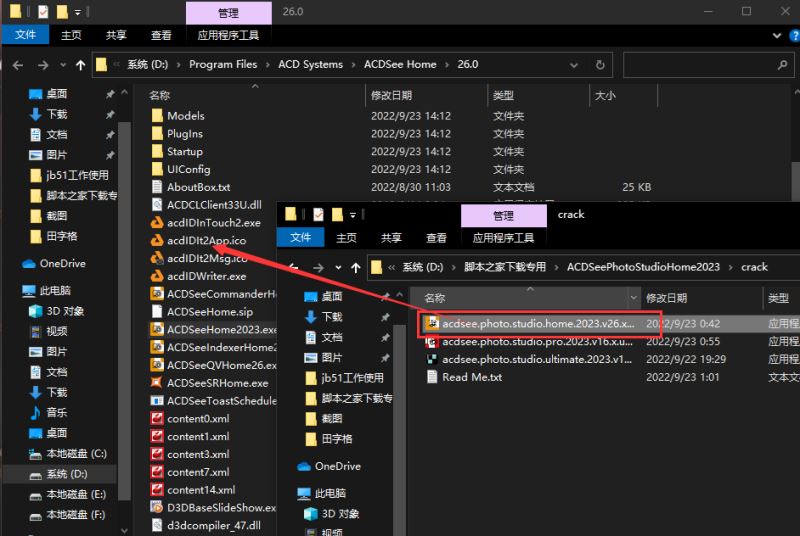Open help in the 26.0 window
The image size is (800, 536).
[x=795, y=36]
